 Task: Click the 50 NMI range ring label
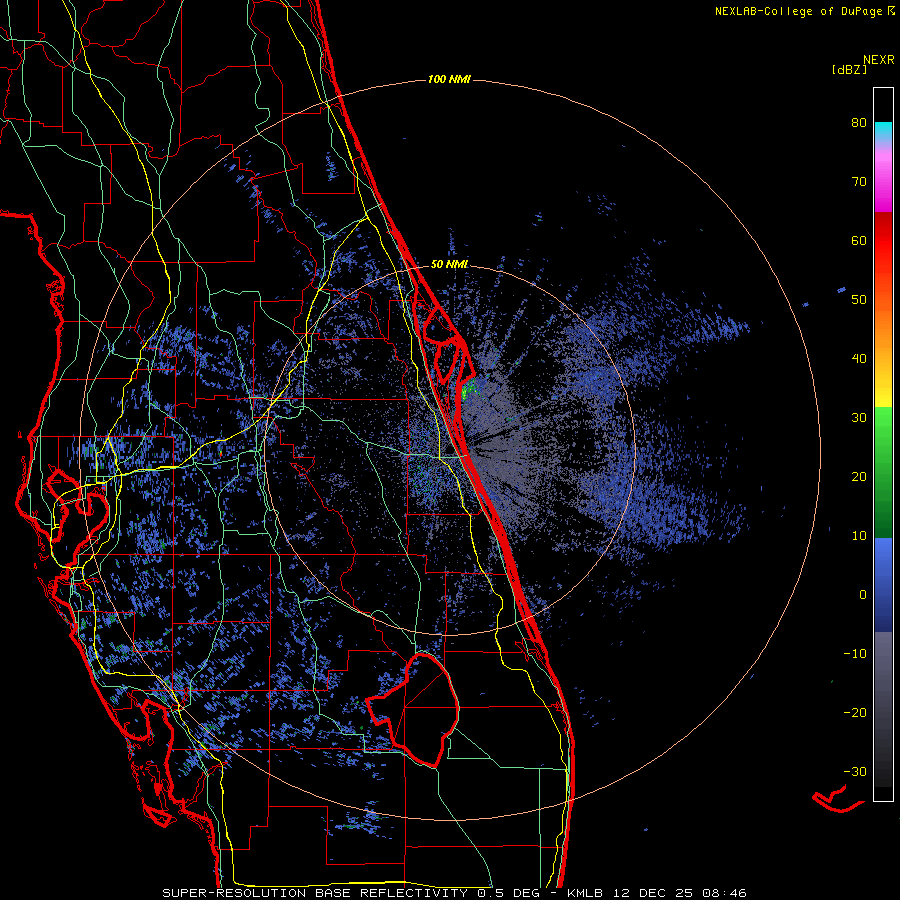(x=449, y=264)
